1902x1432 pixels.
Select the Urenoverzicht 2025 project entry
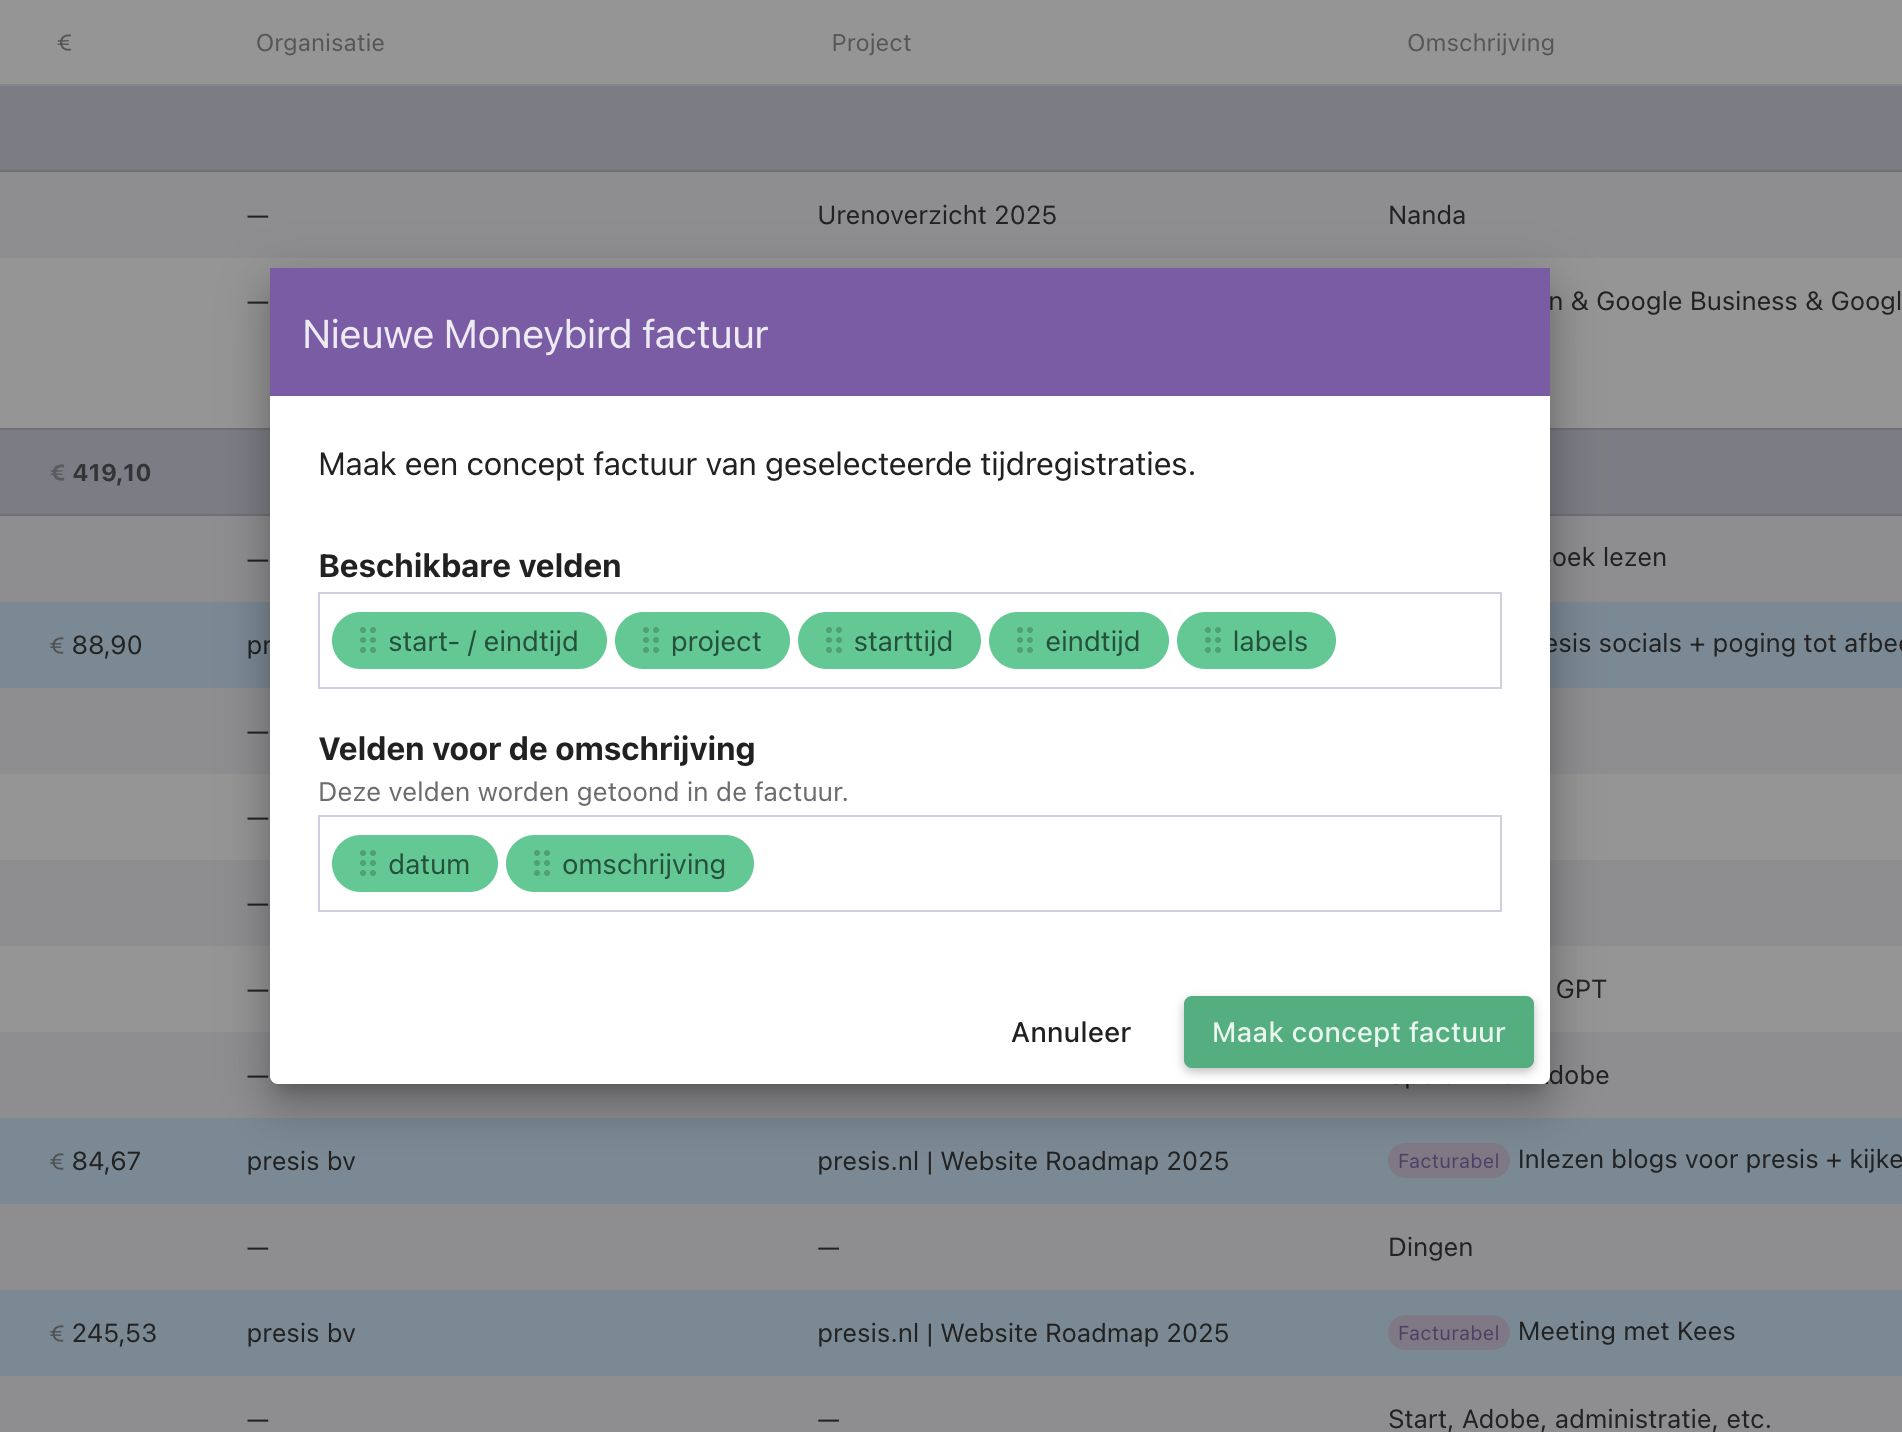point(935,214)
